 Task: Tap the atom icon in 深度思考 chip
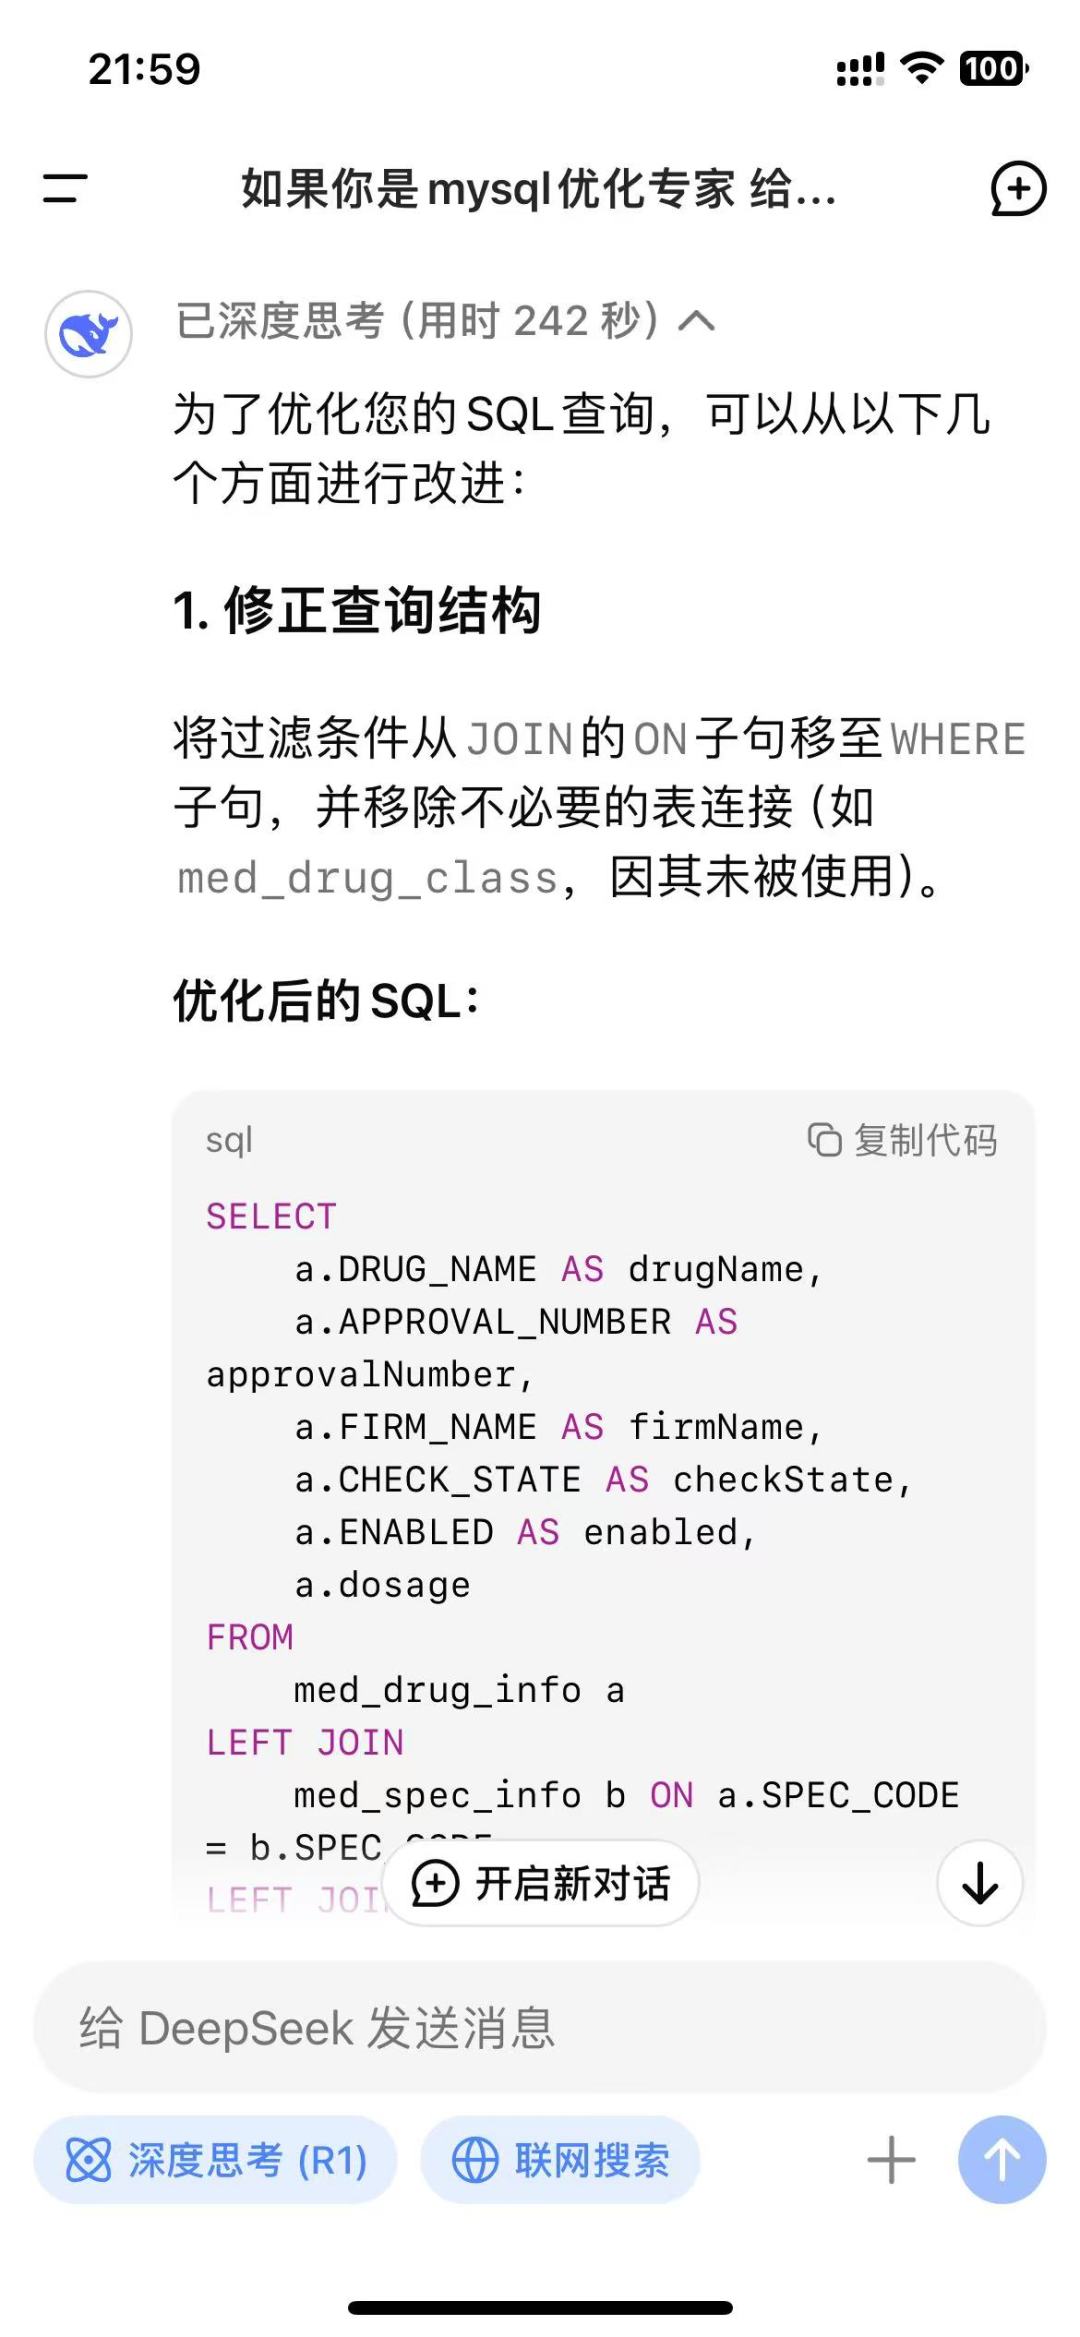89,2160
